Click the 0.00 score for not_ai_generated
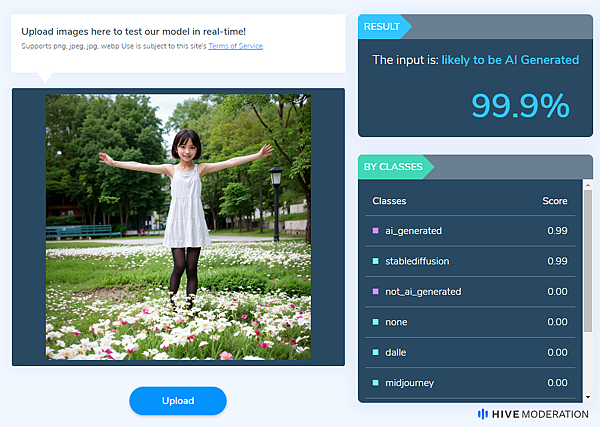 tap(557, 292)
